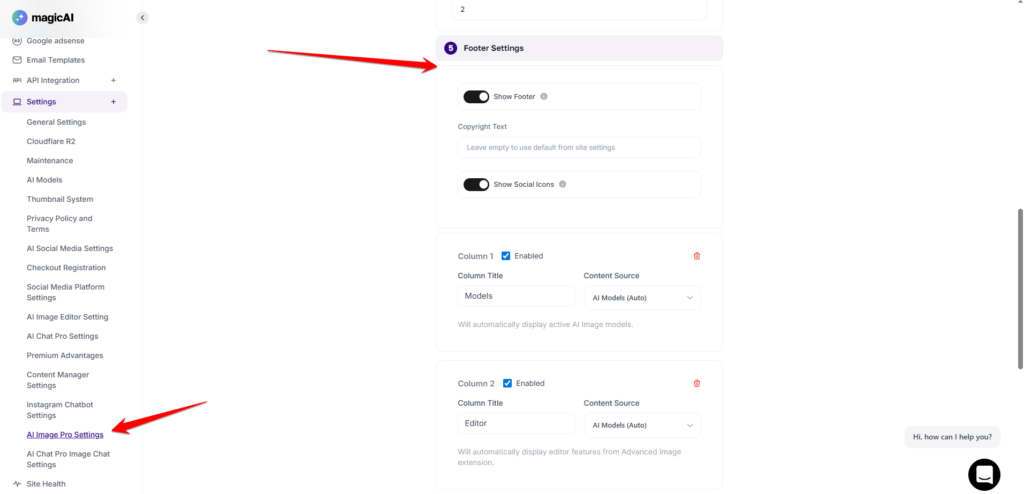
Task: Disable the Show Social Icons switch
Action: click(x=476, y=185)
